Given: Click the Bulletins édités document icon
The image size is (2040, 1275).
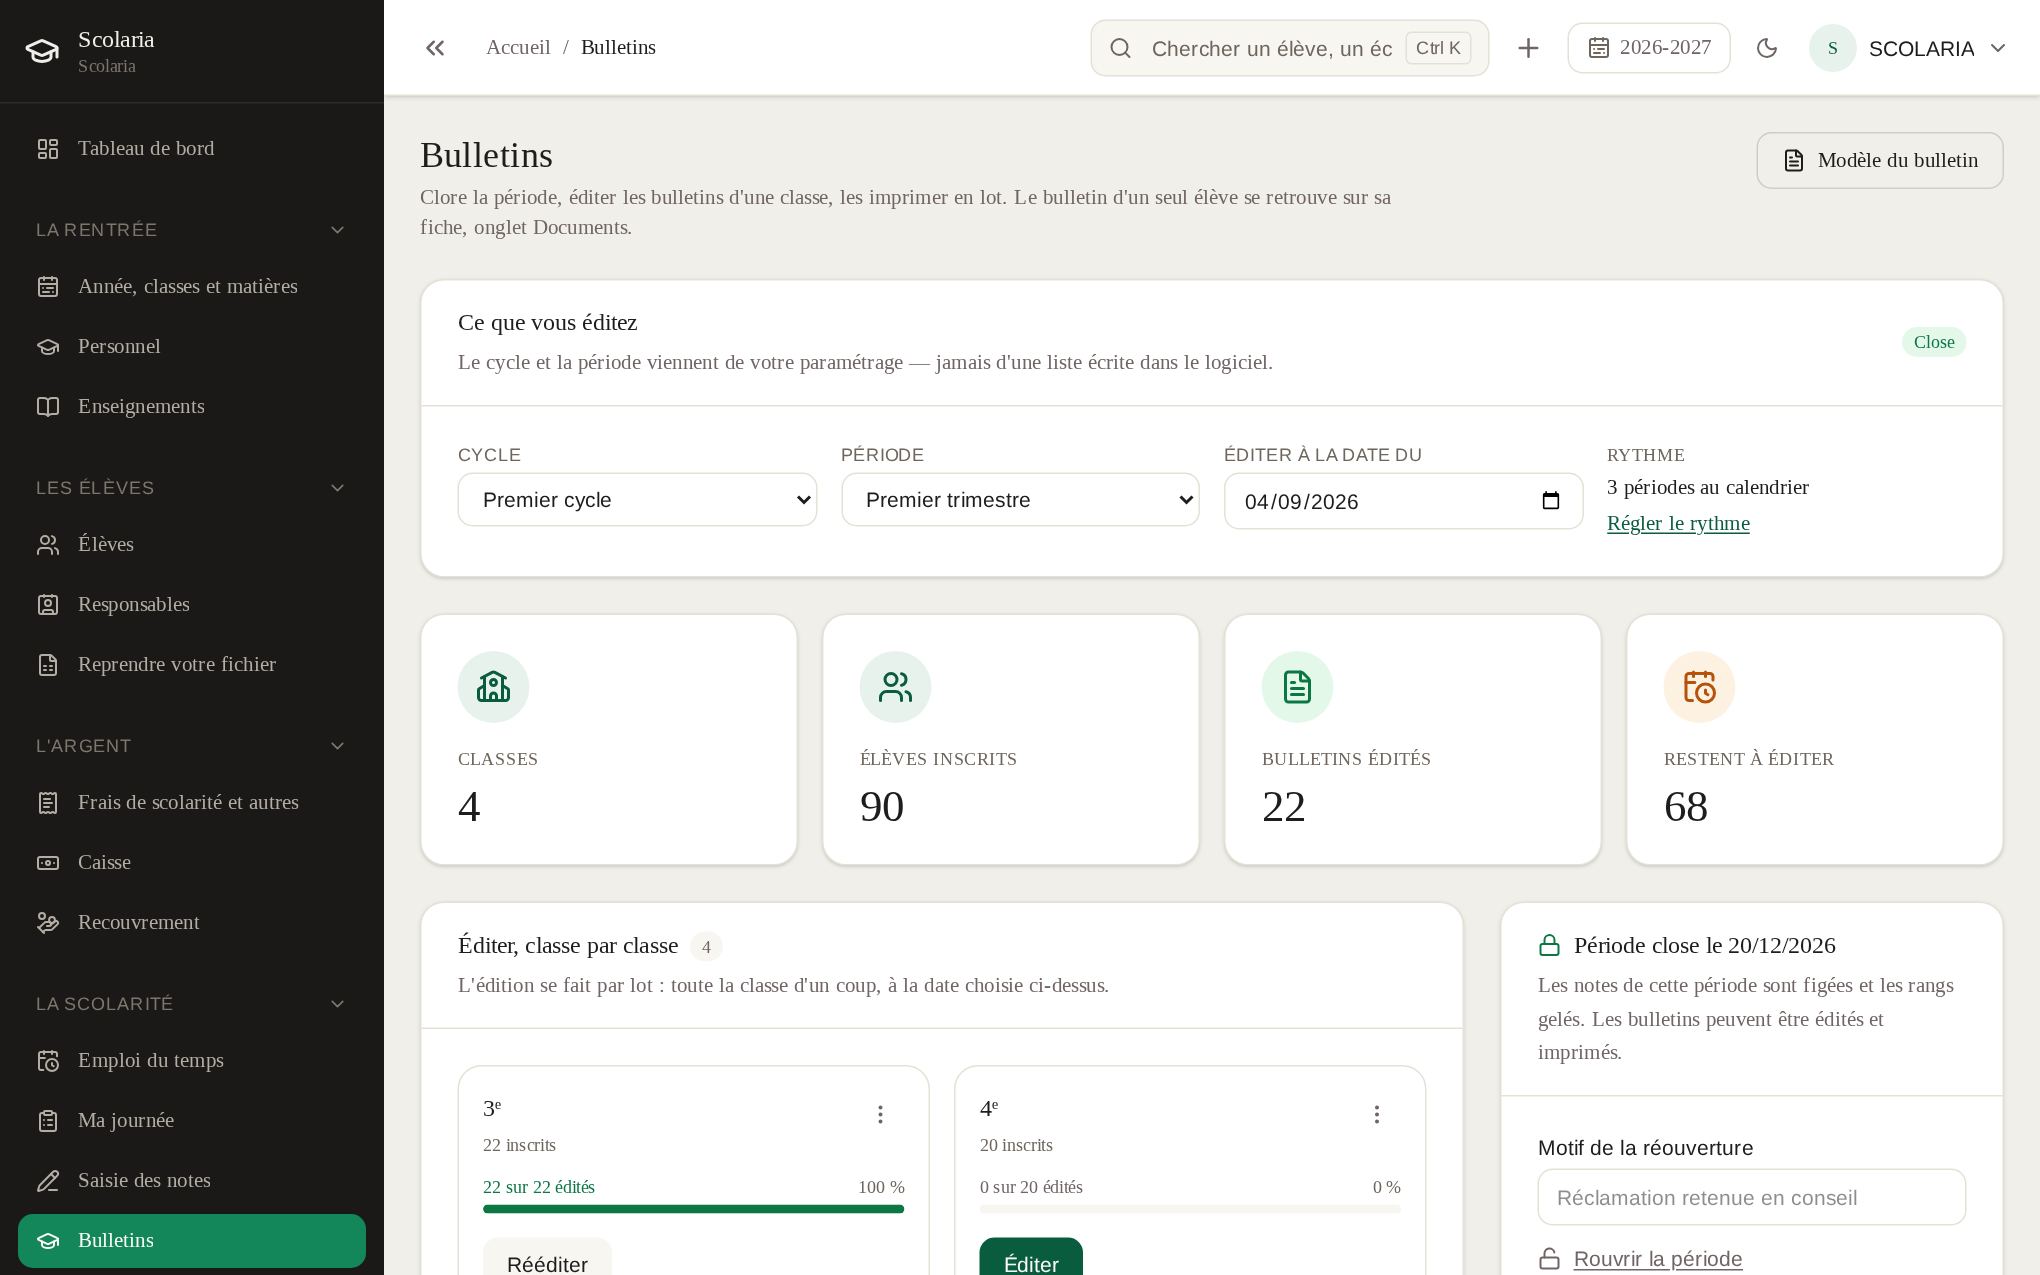Looking at the screenshot, I should click(x=1297, y=687).
